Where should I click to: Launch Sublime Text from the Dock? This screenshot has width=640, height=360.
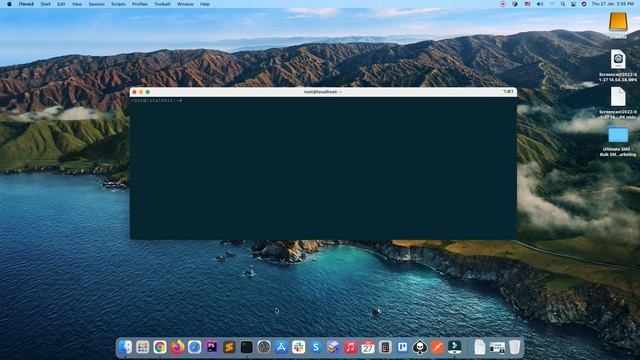[x=229, y=347]
